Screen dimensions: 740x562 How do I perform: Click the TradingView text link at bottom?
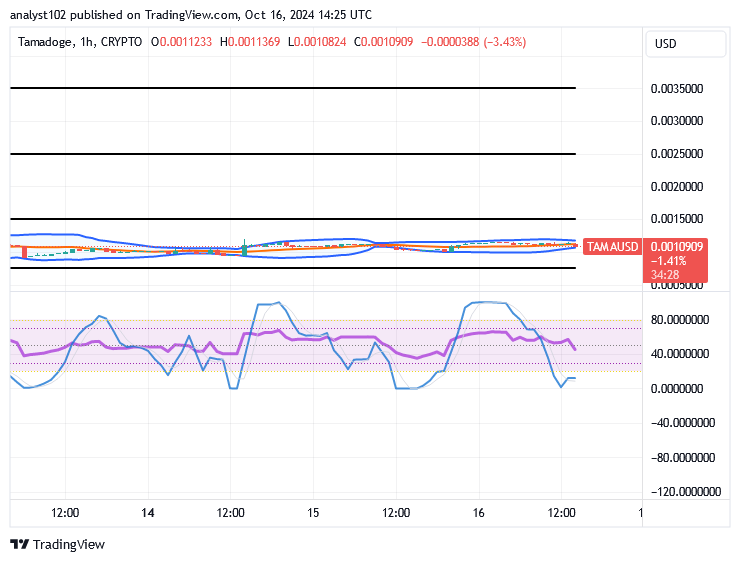tap(68, 545)
